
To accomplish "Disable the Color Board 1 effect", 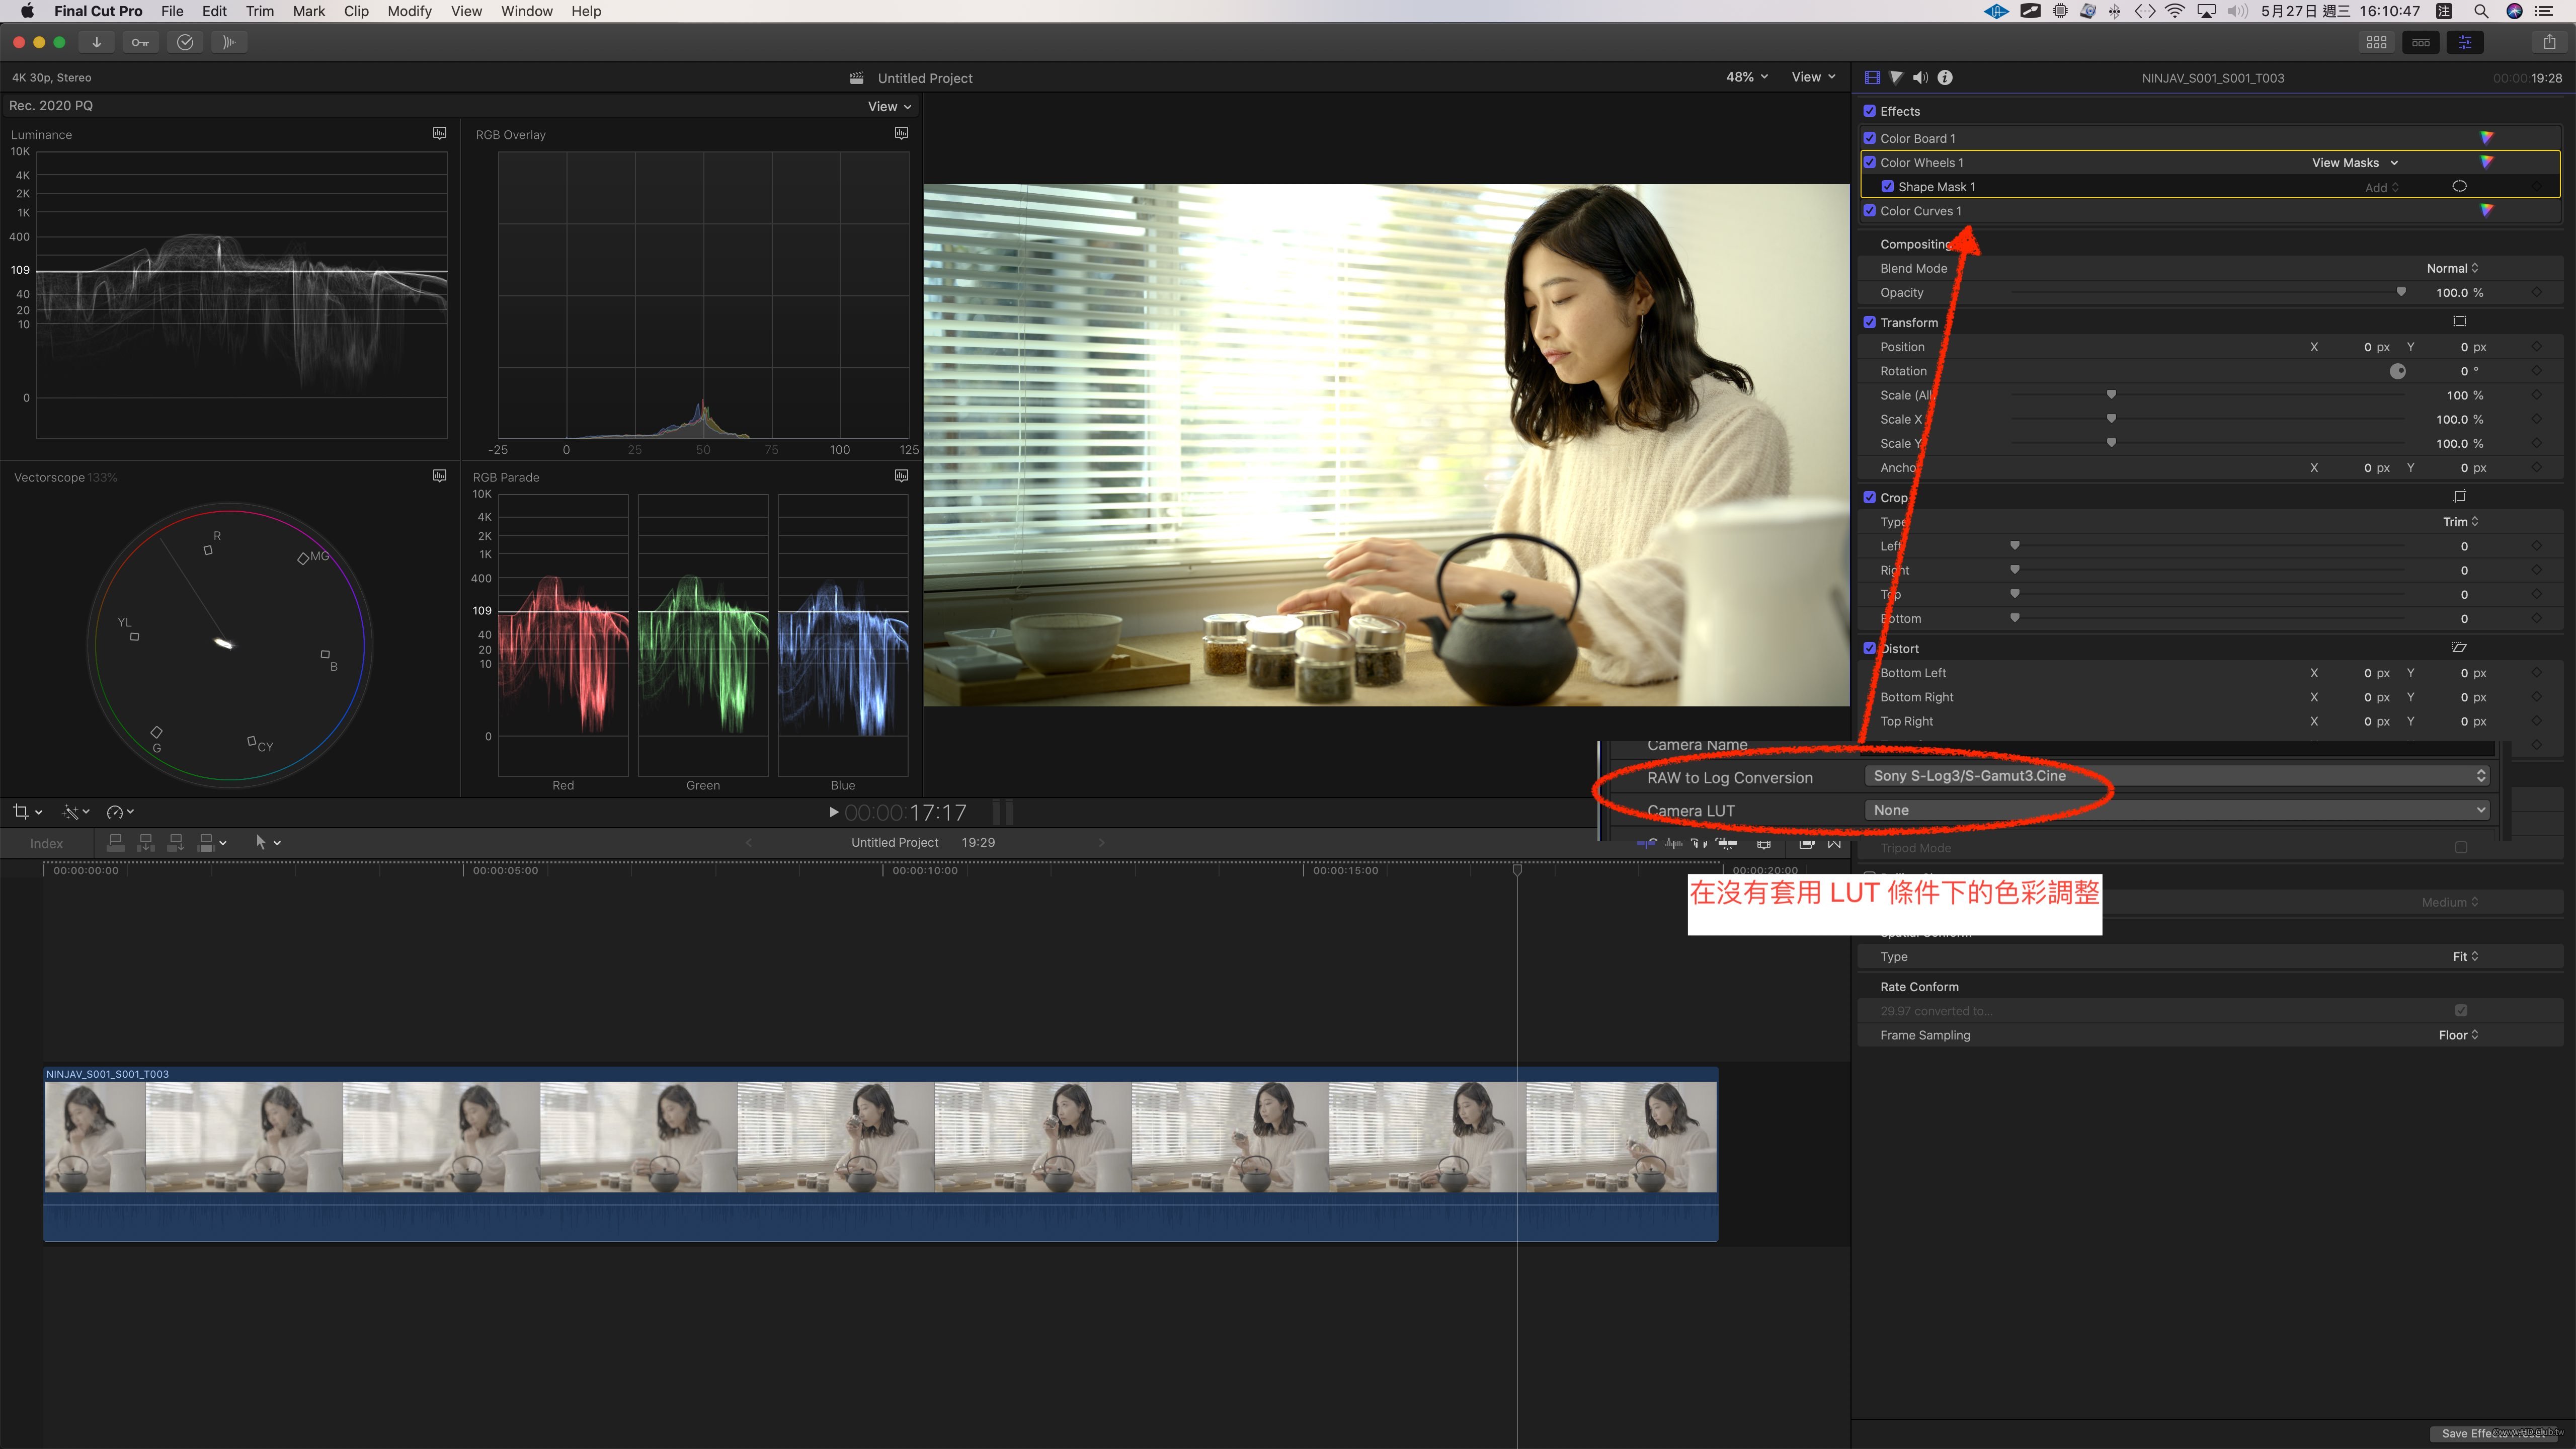I will point(1869,138).
